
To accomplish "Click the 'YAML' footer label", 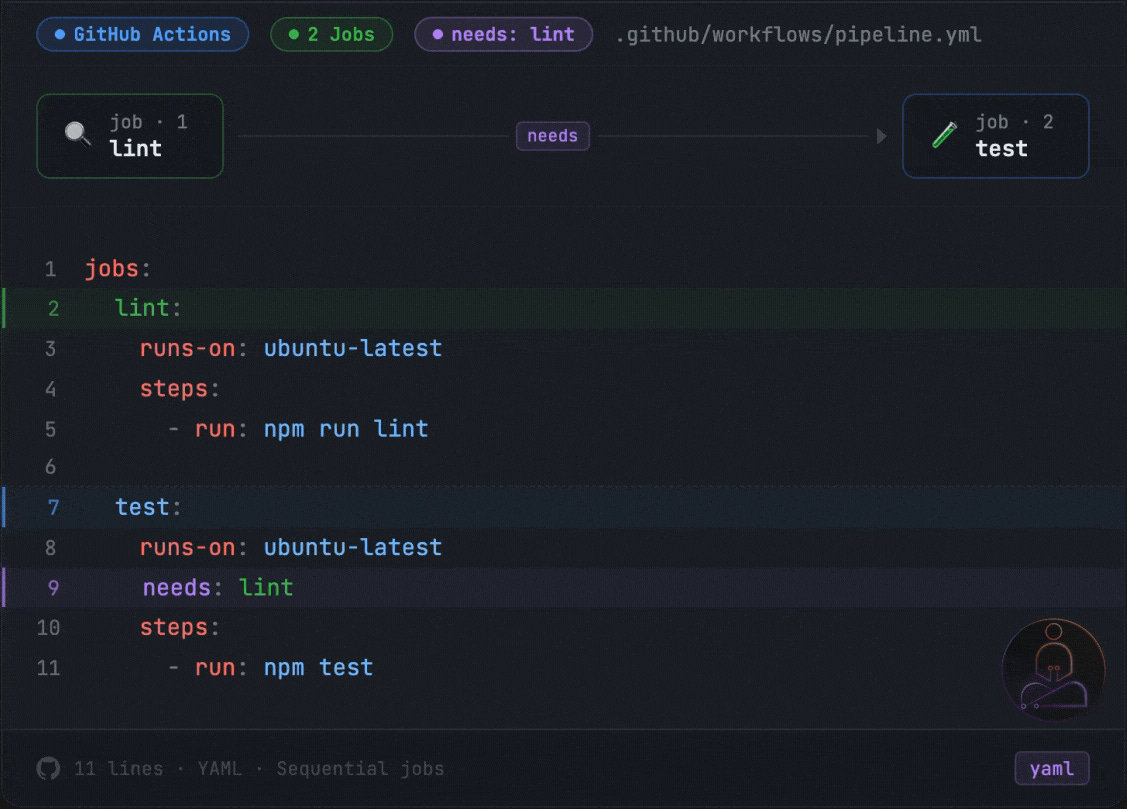I will point(219,769).
